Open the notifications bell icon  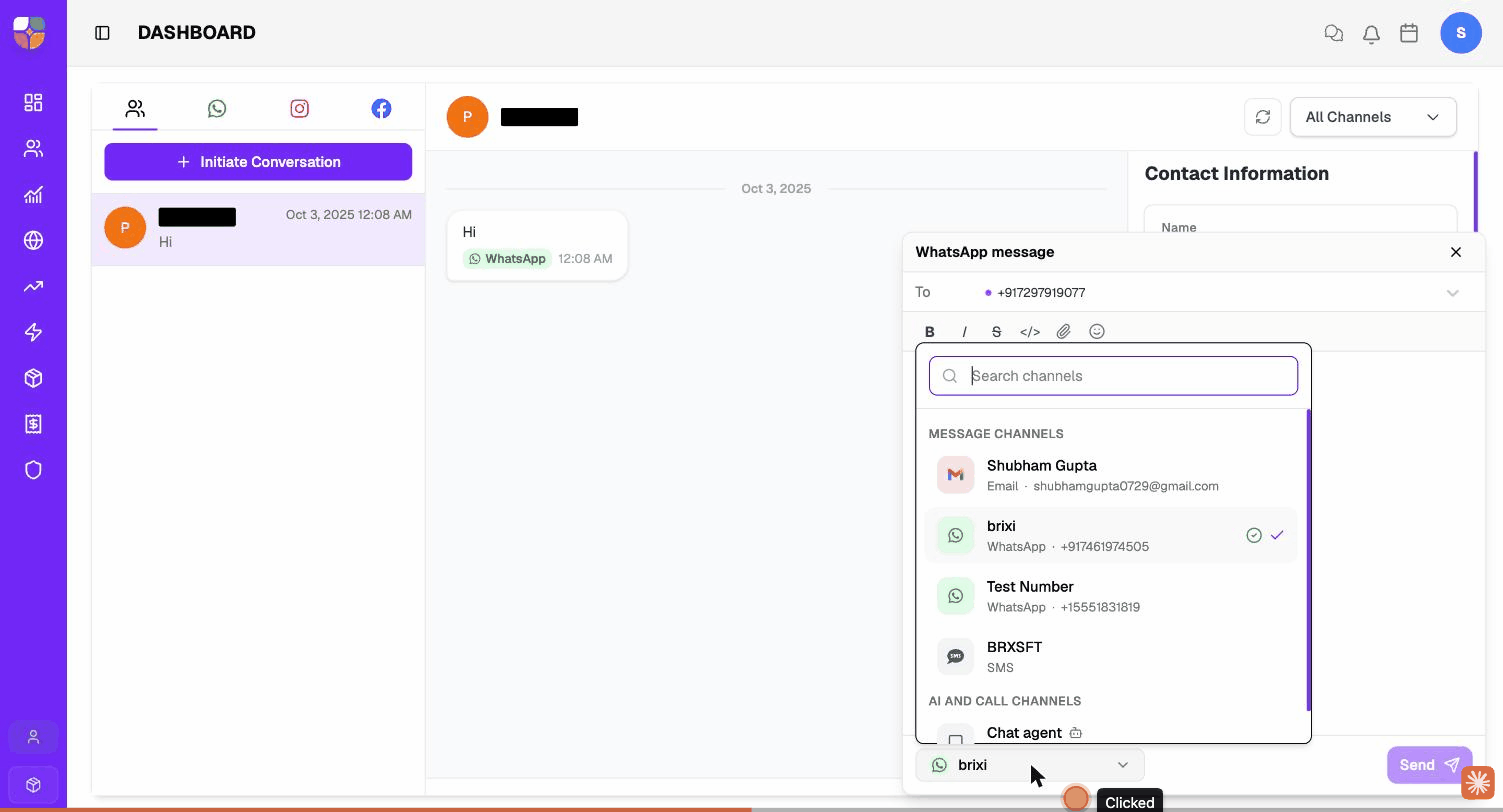tap(1371, 33)
